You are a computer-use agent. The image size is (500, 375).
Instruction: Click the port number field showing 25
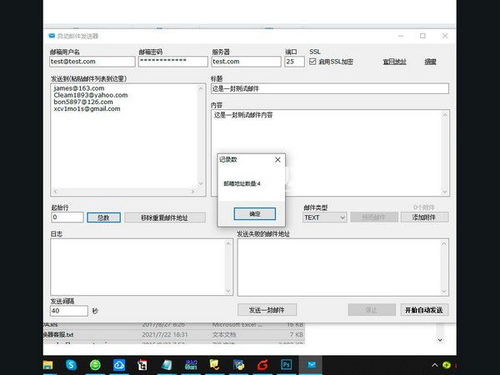click(294, 62)
